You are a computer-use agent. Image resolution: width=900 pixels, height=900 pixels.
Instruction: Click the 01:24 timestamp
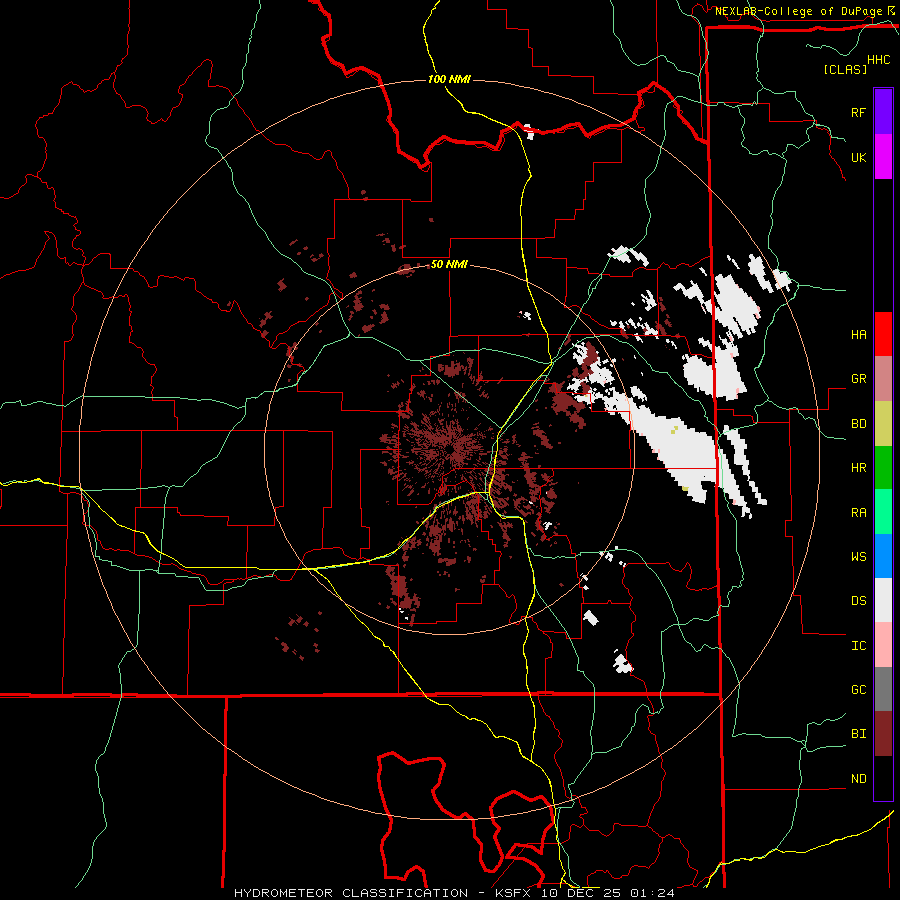[652, 893]
